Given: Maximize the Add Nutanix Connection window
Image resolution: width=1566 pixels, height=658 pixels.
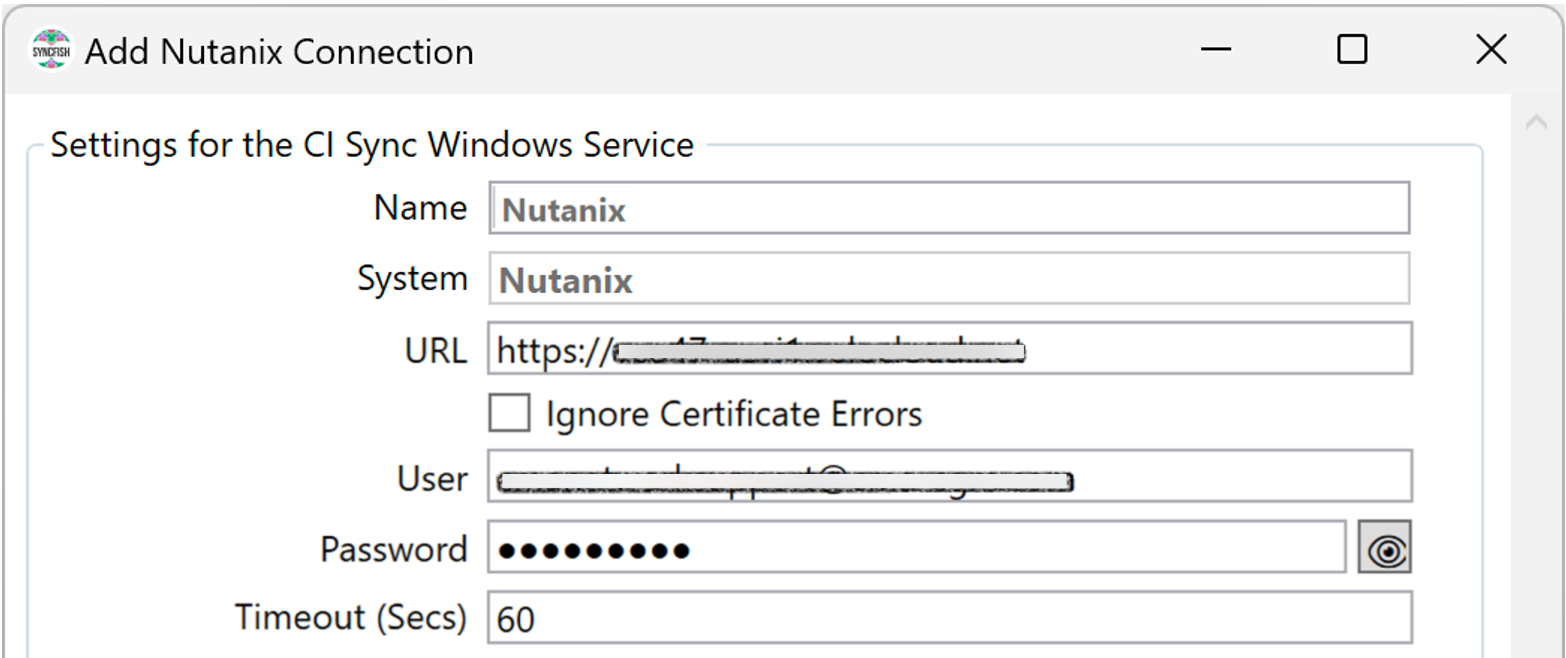Looking at the screenshot, I should click(x=1352, y=50).
